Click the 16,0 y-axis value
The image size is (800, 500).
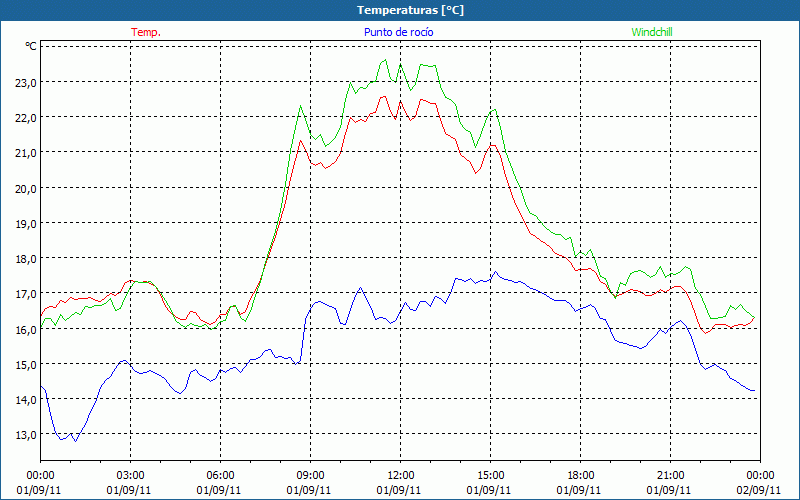26,330
